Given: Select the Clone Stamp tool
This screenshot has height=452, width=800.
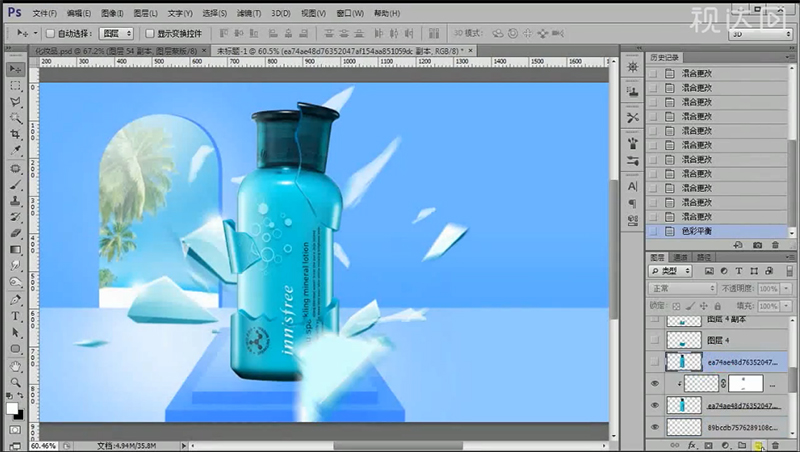Looking at the screenshot, I should point(15,200).
